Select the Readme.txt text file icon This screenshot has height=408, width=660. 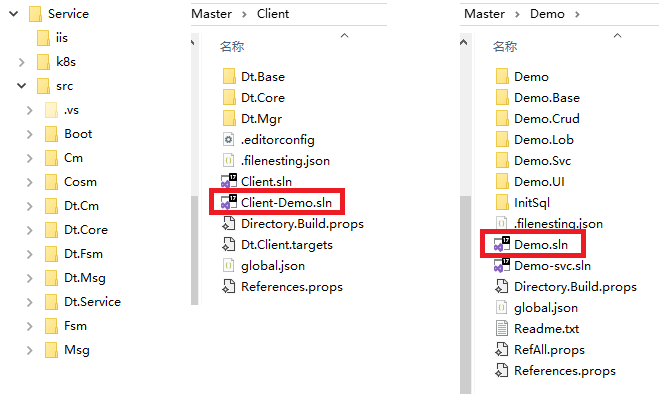point(501,329)
